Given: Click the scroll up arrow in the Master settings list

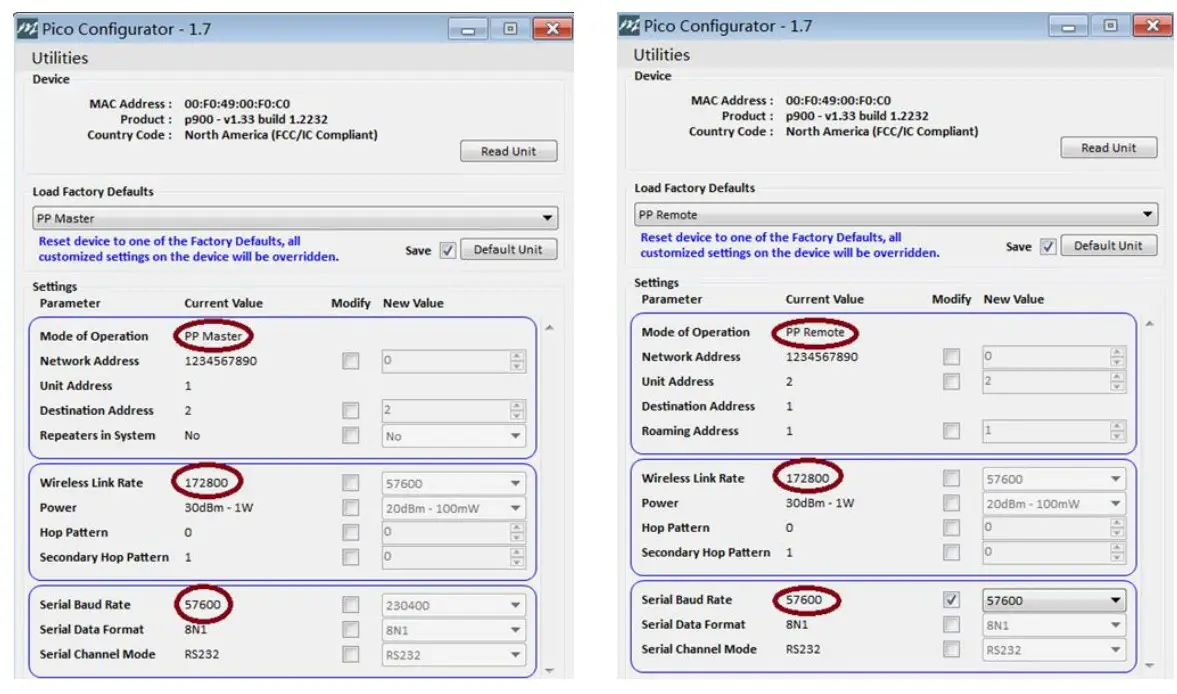Looking at the screenshot, I should point(549,328).
